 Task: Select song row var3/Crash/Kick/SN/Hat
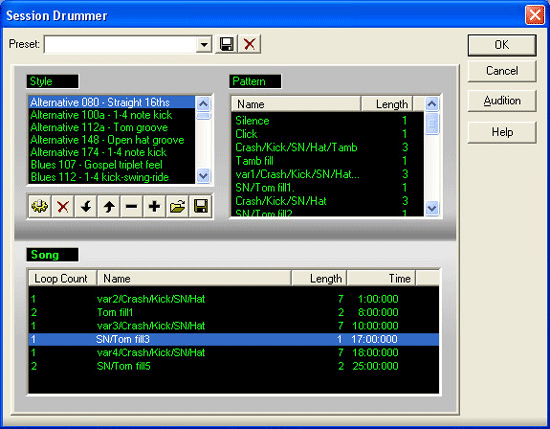click(x=234, y=326)
